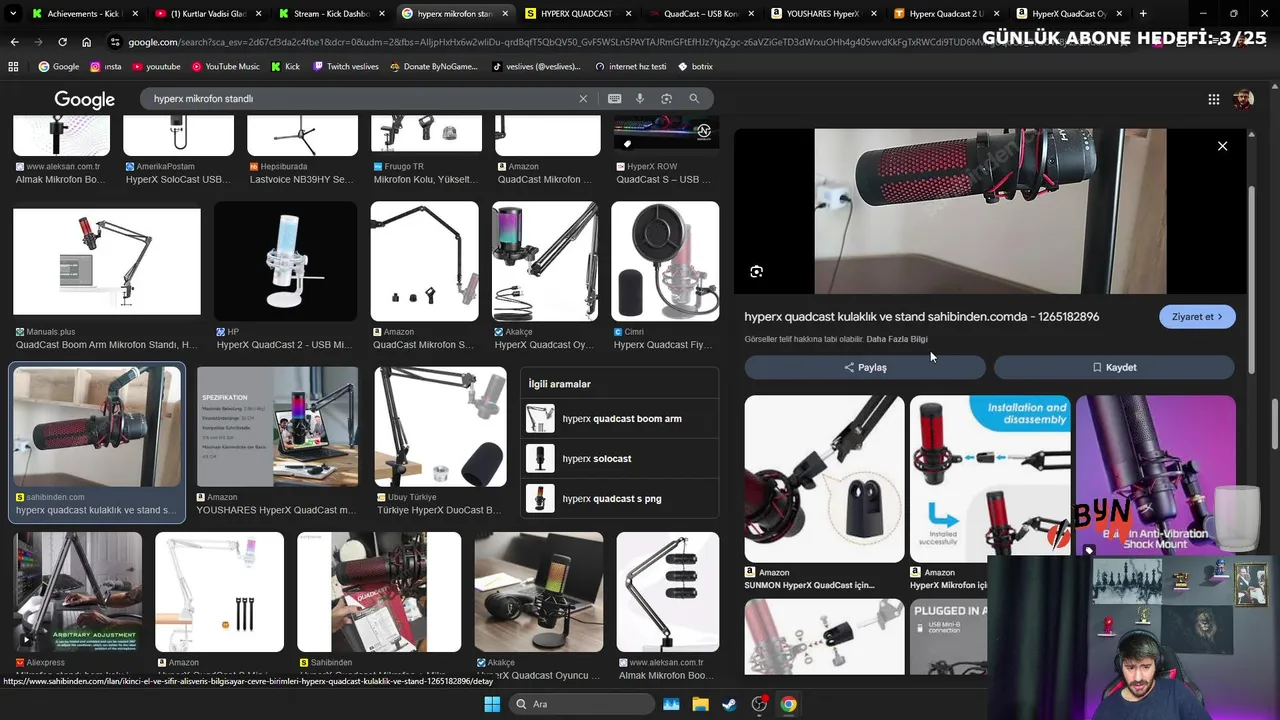Screen dimensions: 1280x720
Task: Click the Kaydet save button
Action: coord(1114,367)
